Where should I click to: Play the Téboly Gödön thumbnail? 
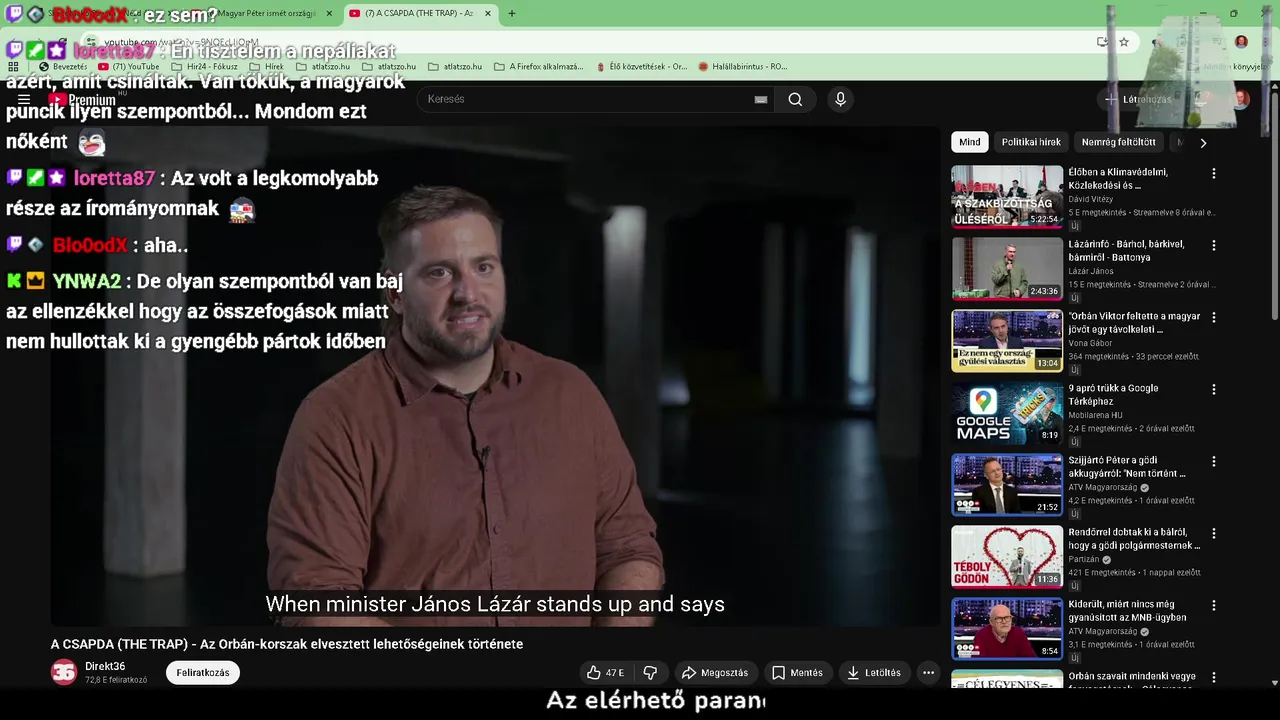1007,557
